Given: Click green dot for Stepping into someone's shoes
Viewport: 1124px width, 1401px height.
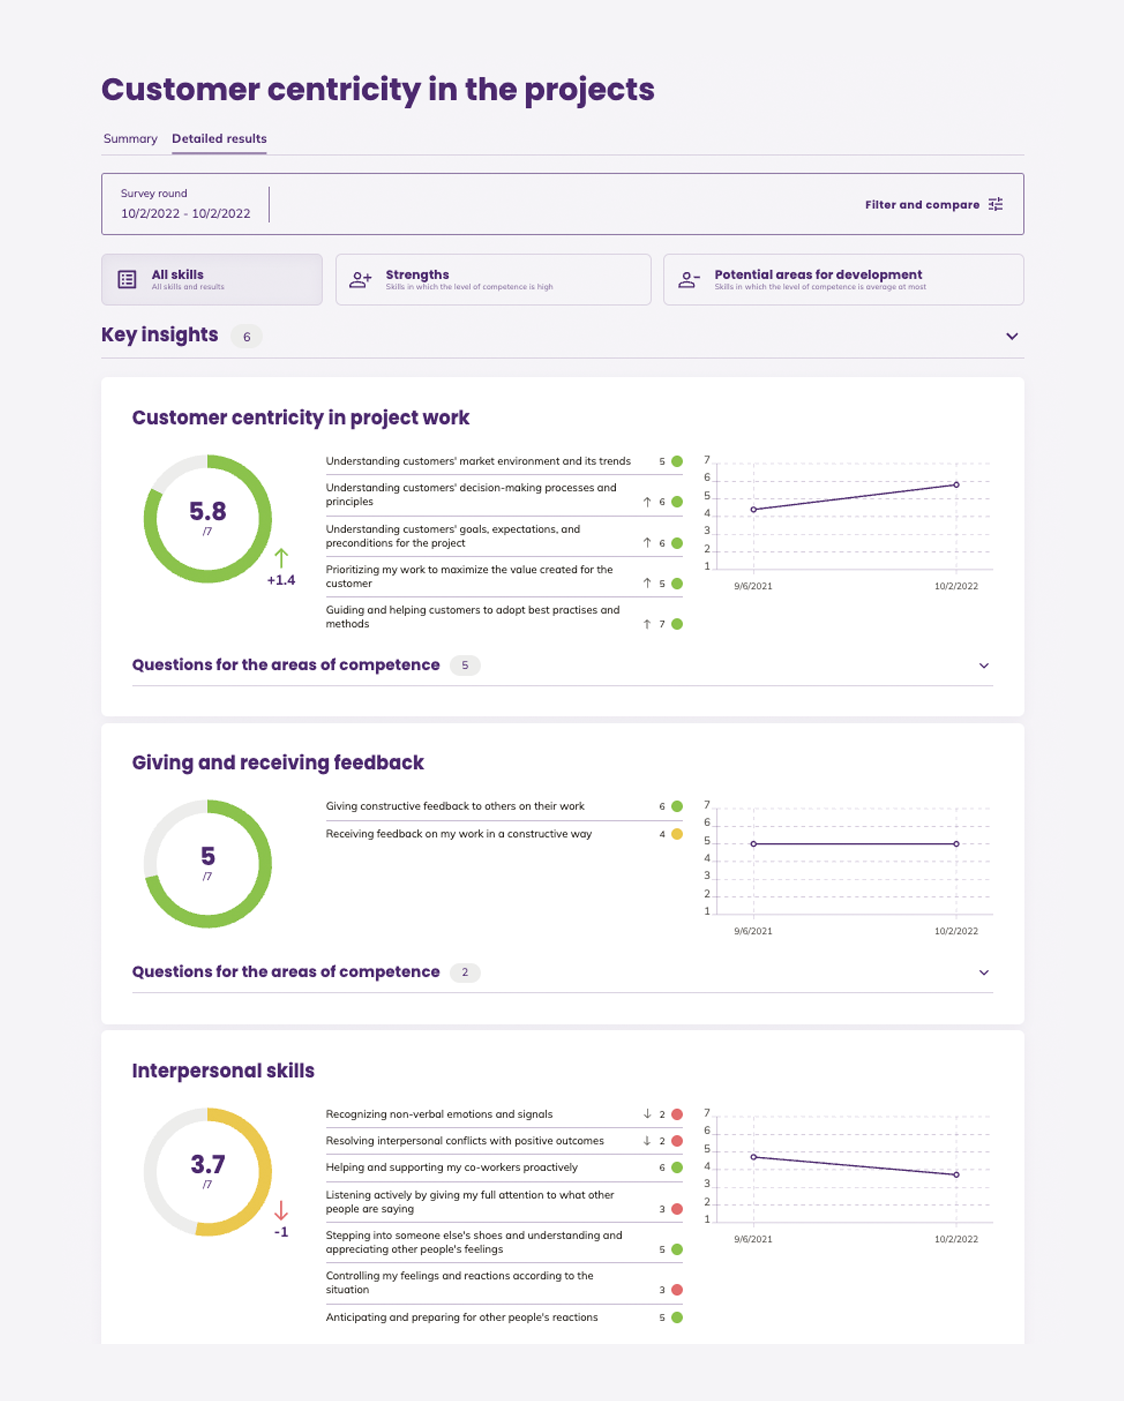Looking at the screenshot, I should coord(677,1249).
